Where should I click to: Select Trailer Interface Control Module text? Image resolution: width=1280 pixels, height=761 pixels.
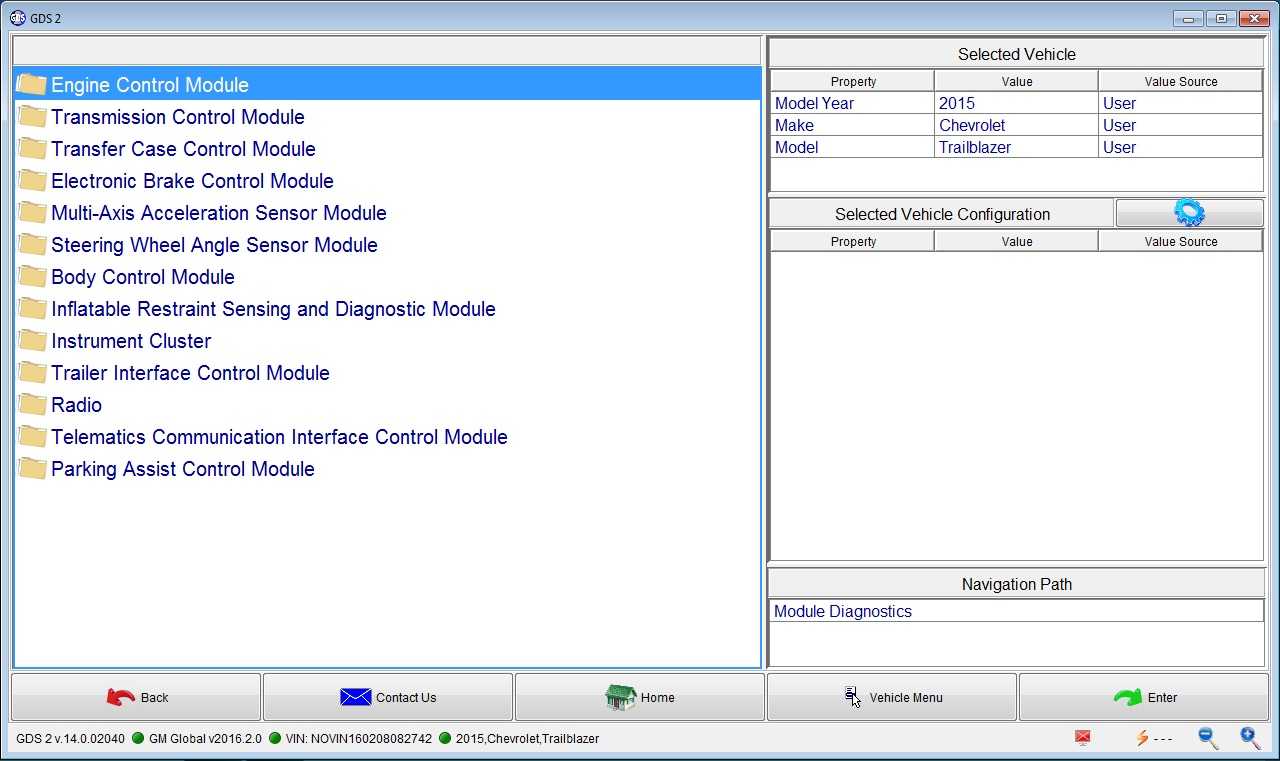[190, 373]
